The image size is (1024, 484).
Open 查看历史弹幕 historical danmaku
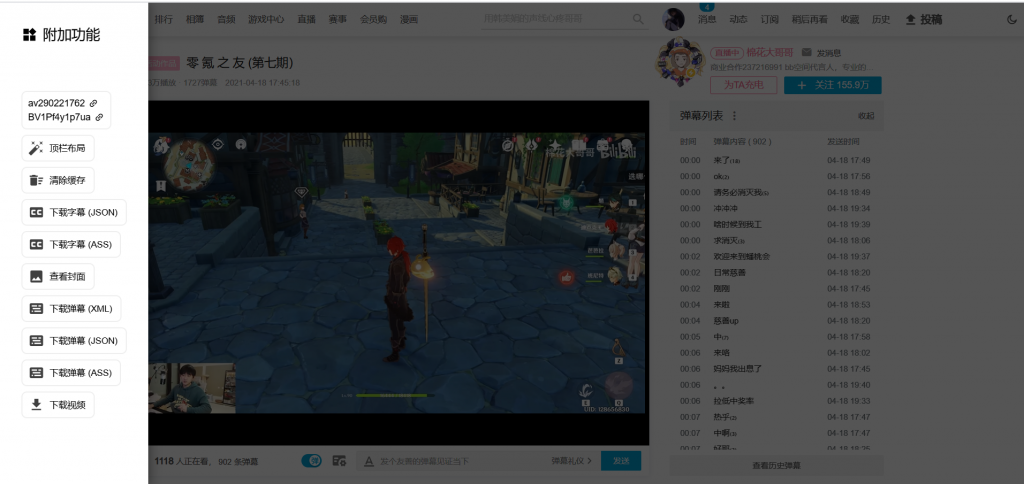(776, 466)
